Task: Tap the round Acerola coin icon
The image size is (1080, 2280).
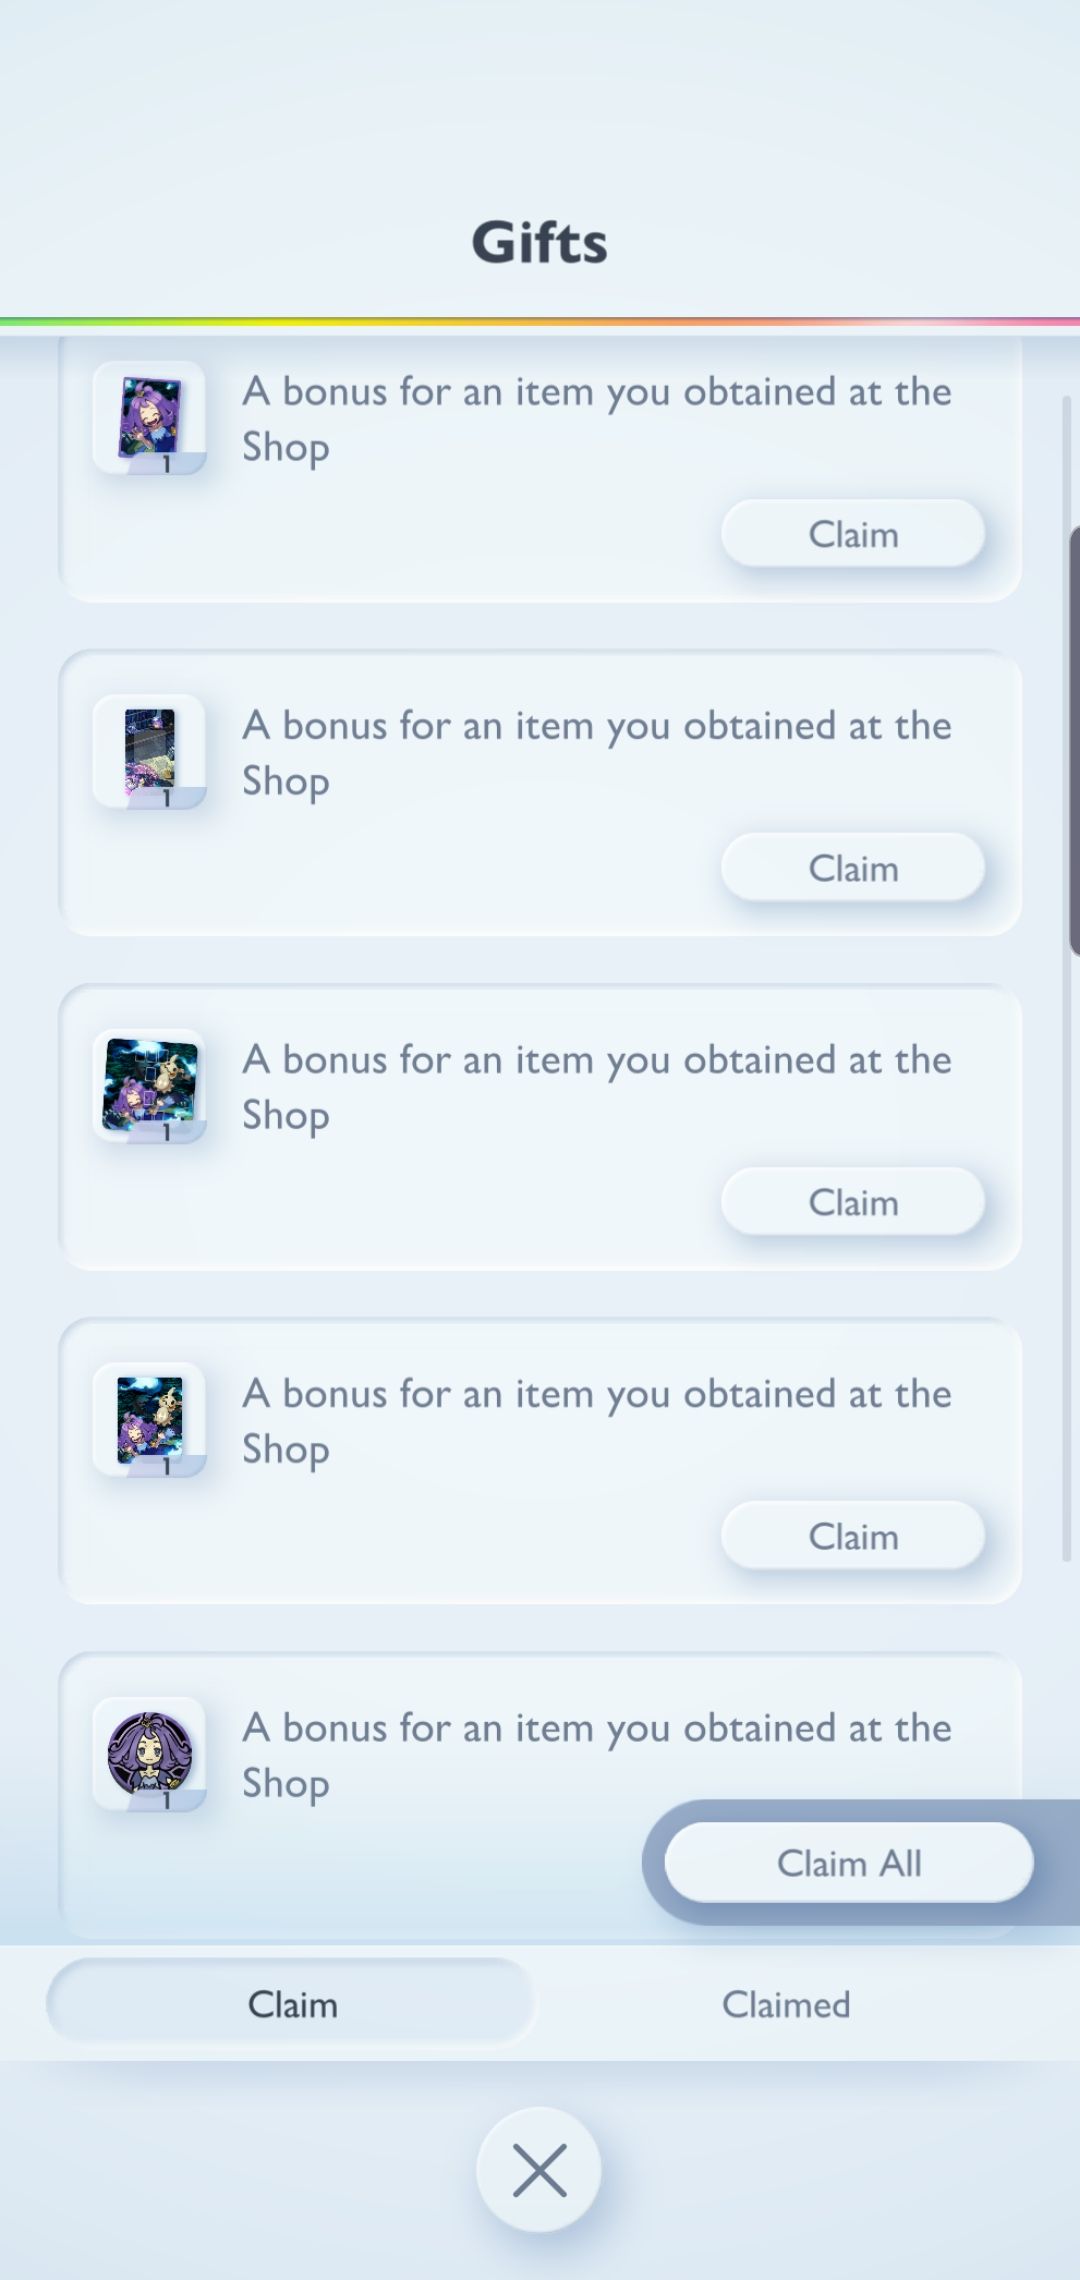Action: pos(150,1753)
